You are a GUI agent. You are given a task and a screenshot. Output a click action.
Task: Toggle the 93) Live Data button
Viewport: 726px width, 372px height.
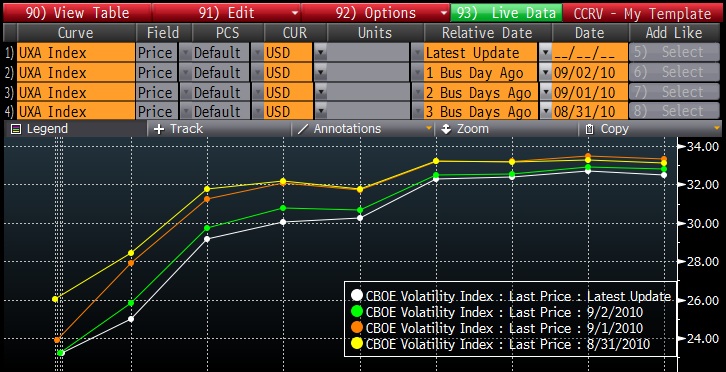(x=507, y=13)
